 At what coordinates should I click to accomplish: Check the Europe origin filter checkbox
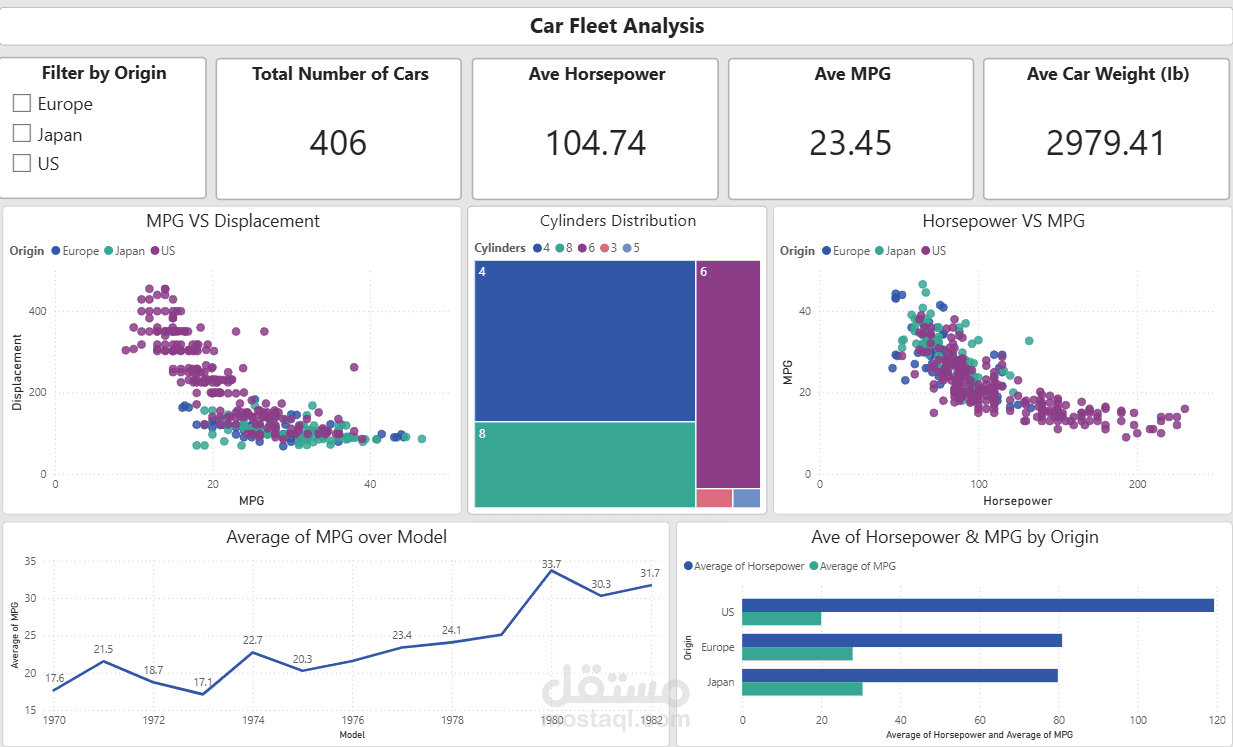[x=22, y=103]
